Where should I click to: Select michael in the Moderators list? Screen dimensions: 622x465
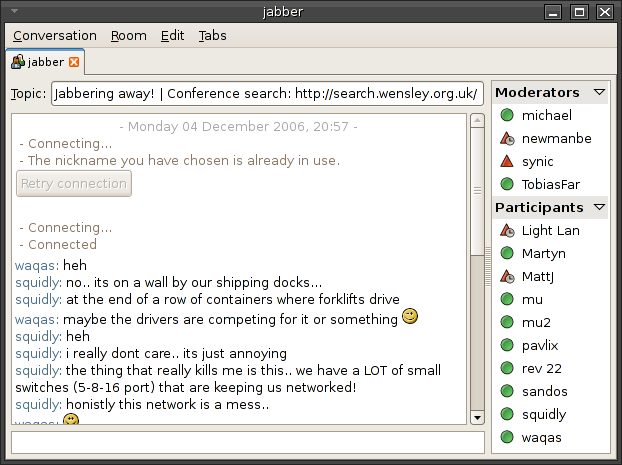click(x=550, y=115)
